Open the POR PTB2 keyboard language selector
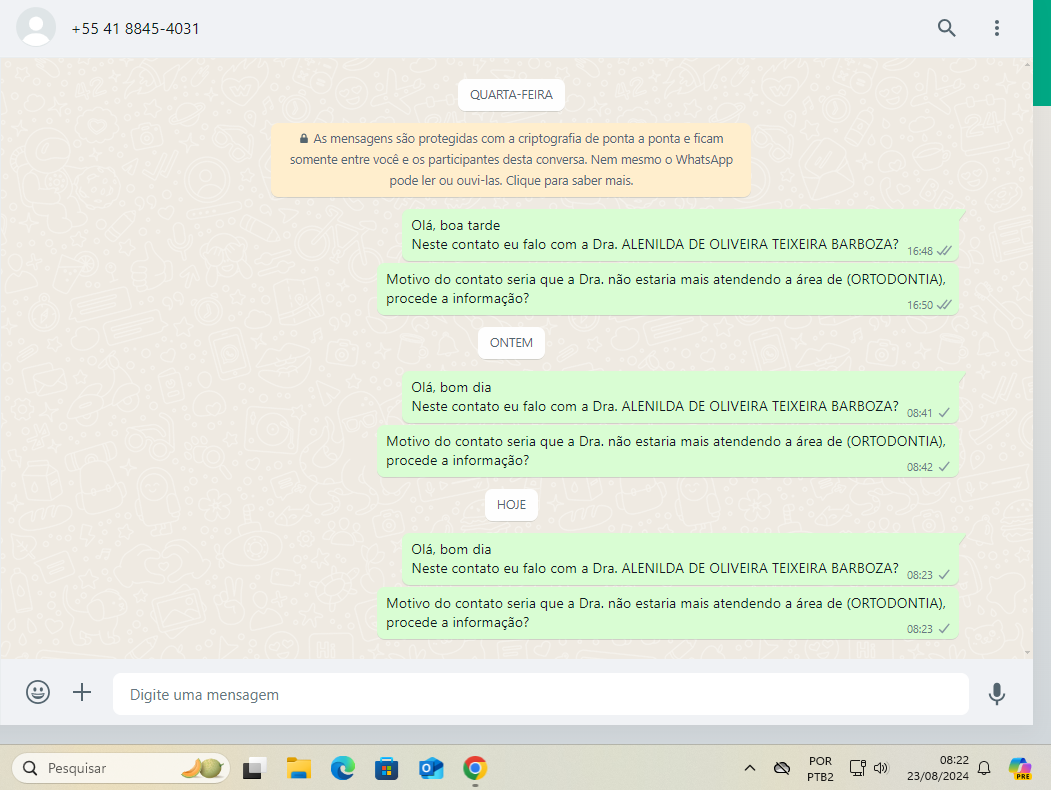Viewport: 1051px width, 790px height. (820, 769)
